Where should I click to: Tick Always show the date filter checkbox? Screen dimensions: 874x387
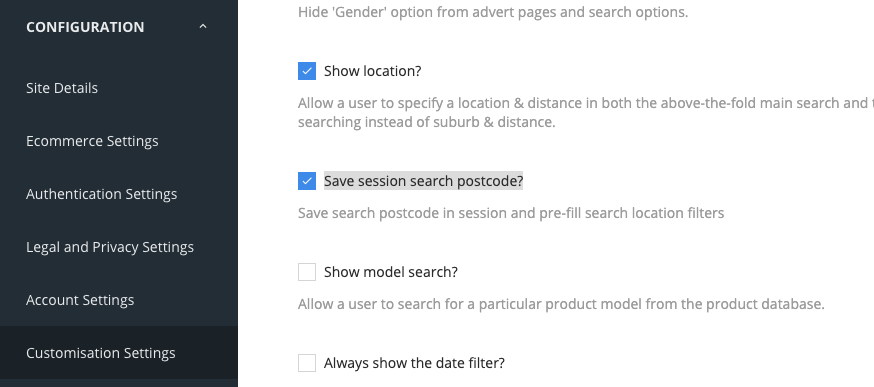(307, 362)
